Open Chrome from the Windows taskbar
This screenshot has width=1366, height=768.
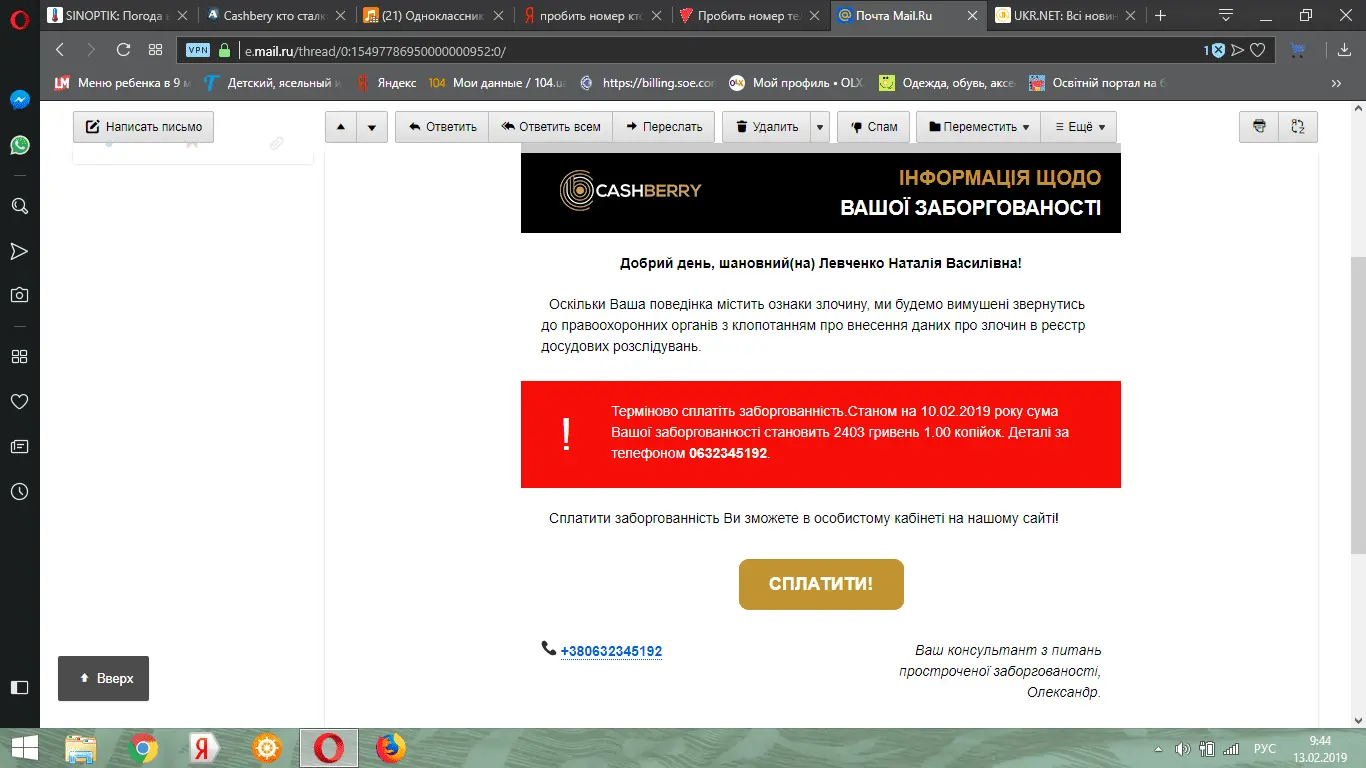point(143,748)
